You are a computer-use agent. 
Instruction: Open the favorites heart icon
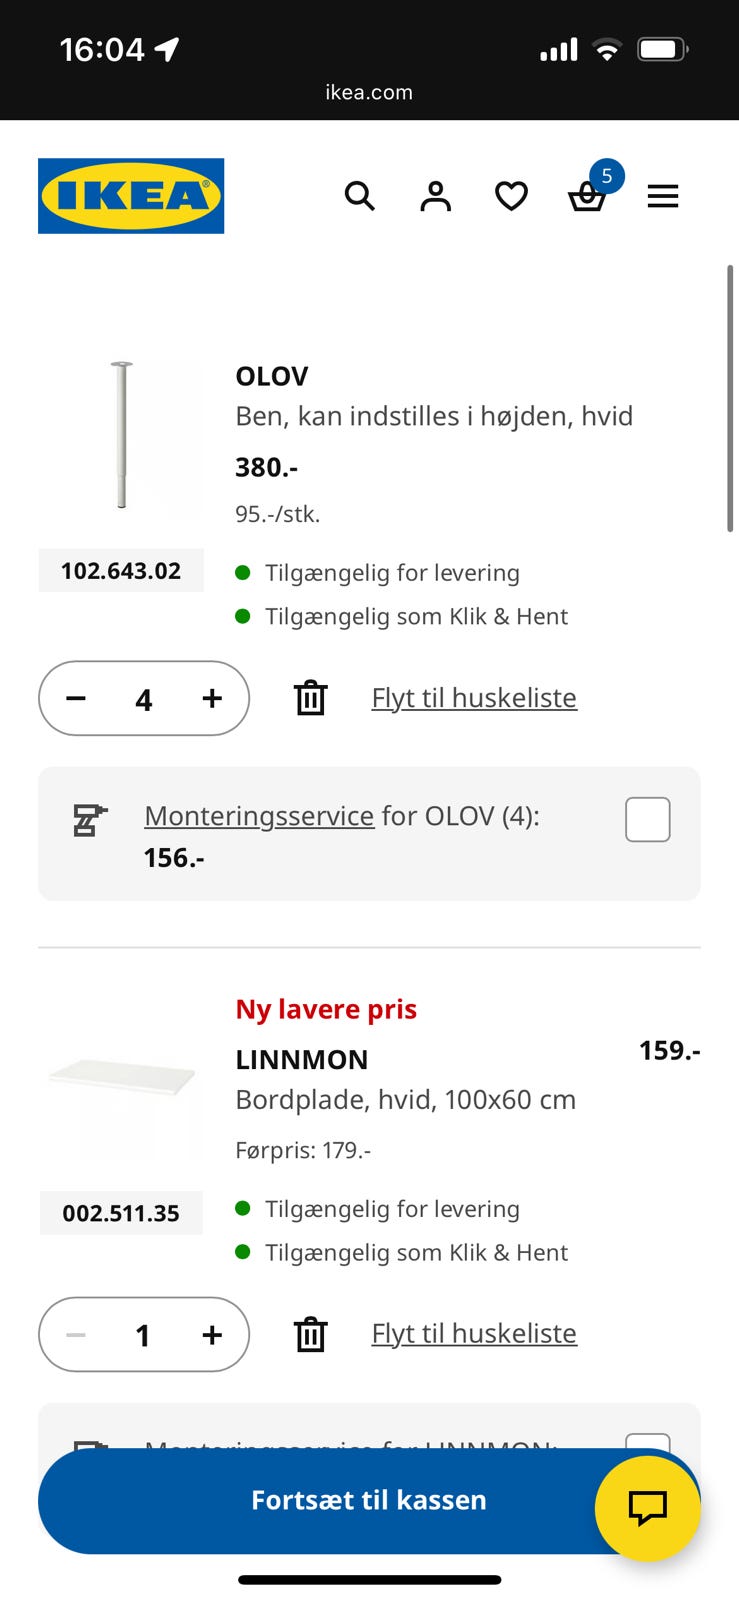(511, 196)
